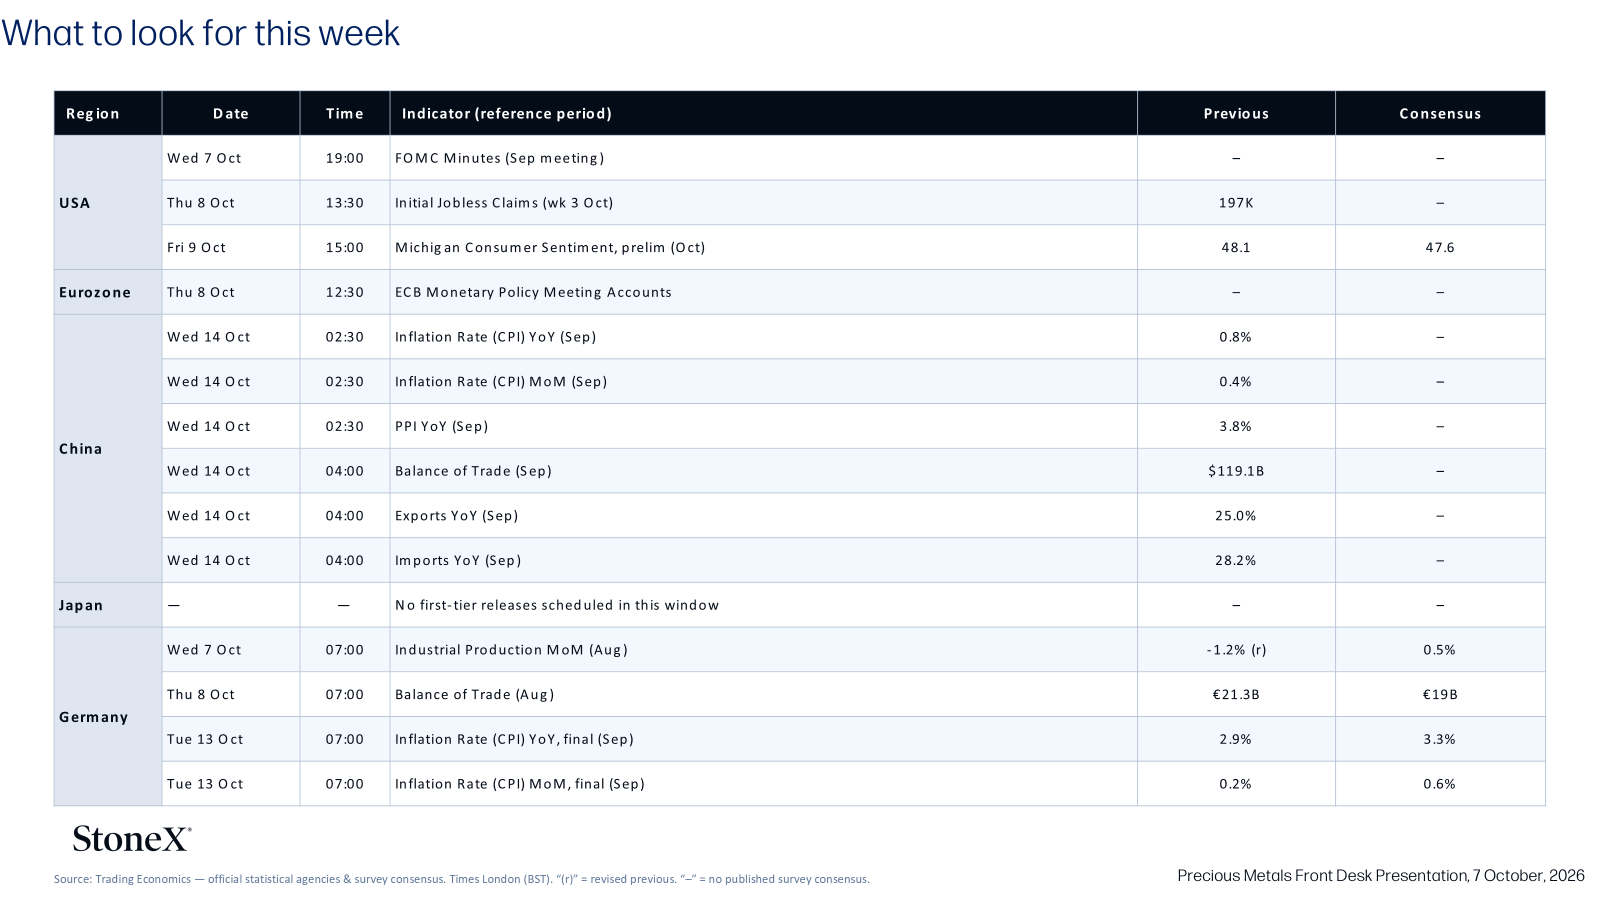Click the slide title What to look for this week
Viewport: 1600px width, 900px height.
[200, 34]
